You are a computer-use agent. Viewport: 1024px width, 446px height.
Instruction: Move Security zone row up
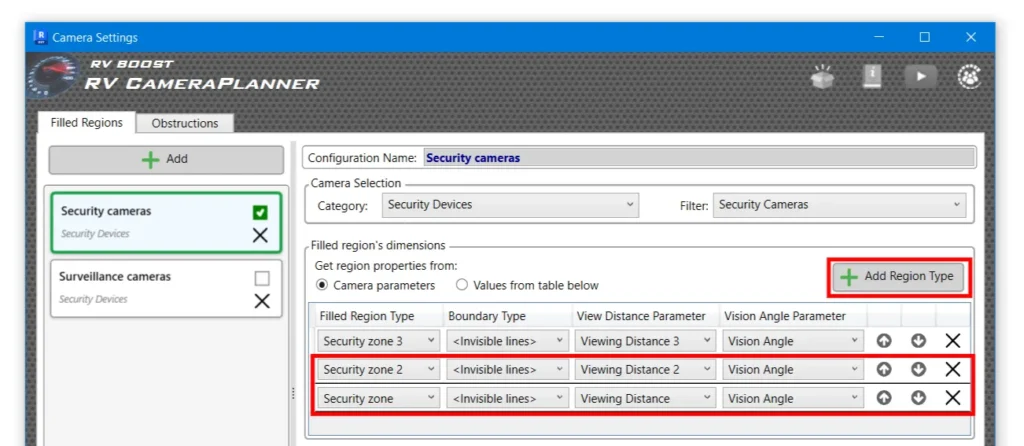click(884, 398)
